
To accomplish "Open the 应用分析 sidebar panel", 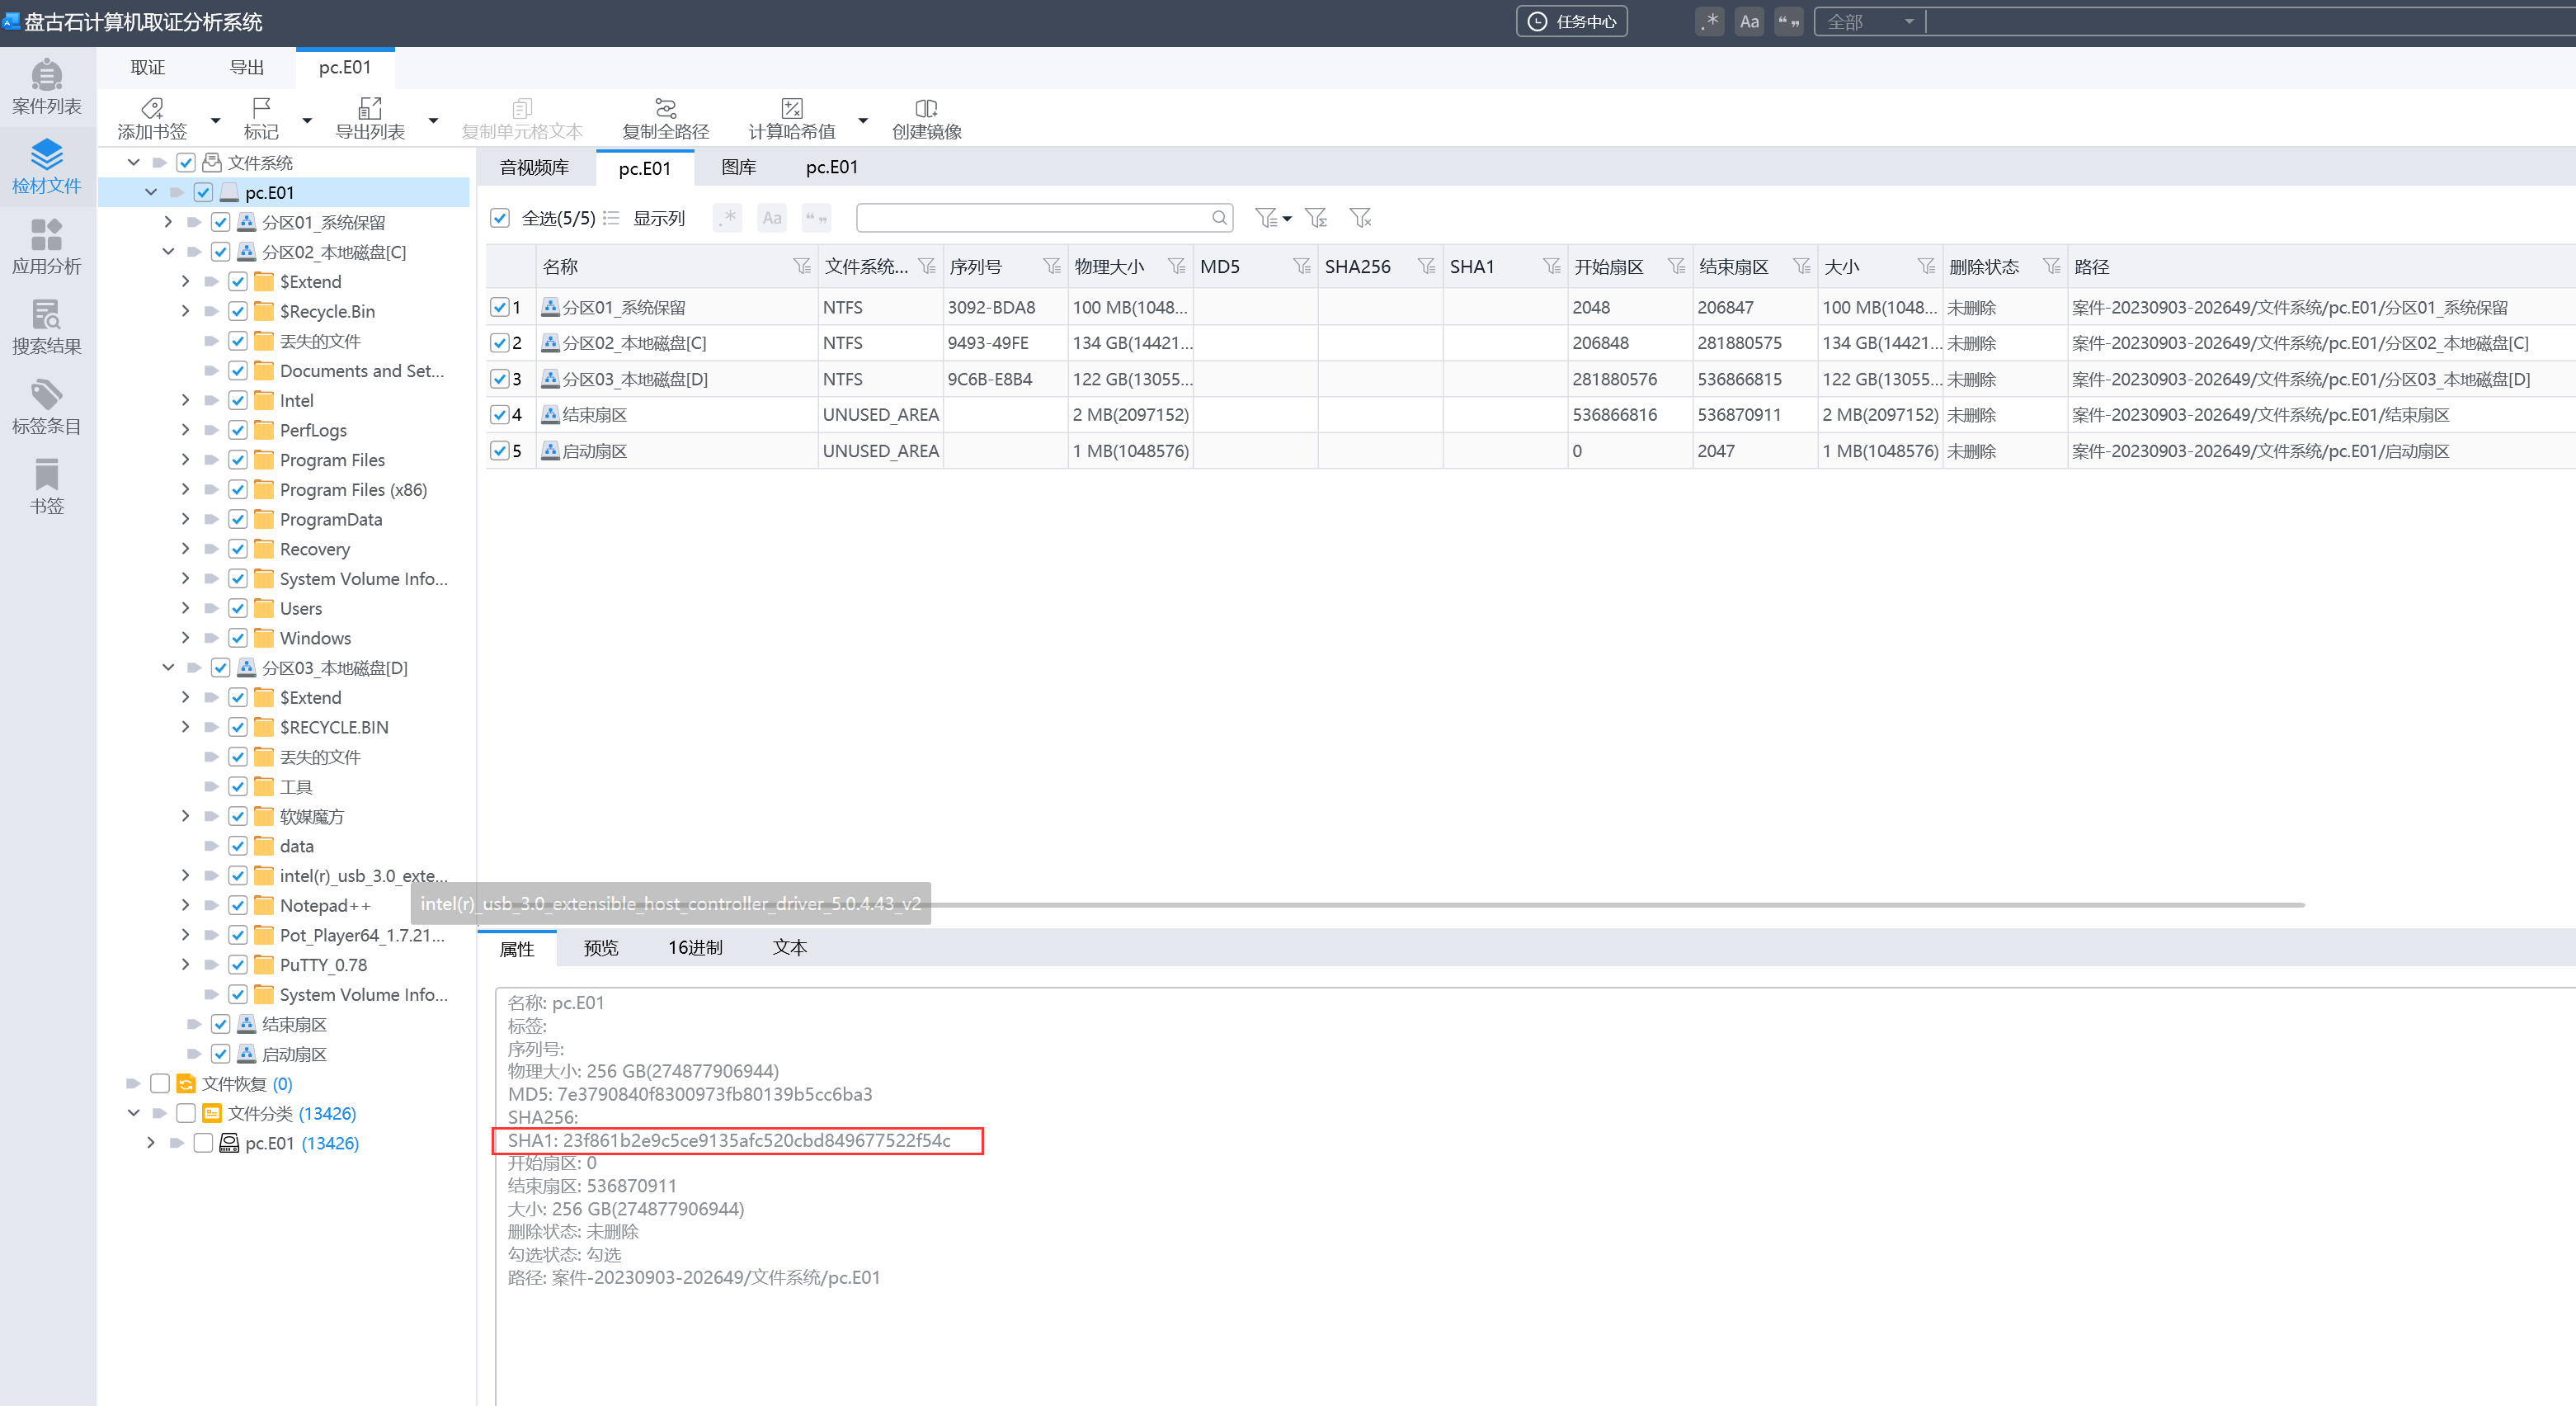I will pyautogui.click(x=47, y=246).
